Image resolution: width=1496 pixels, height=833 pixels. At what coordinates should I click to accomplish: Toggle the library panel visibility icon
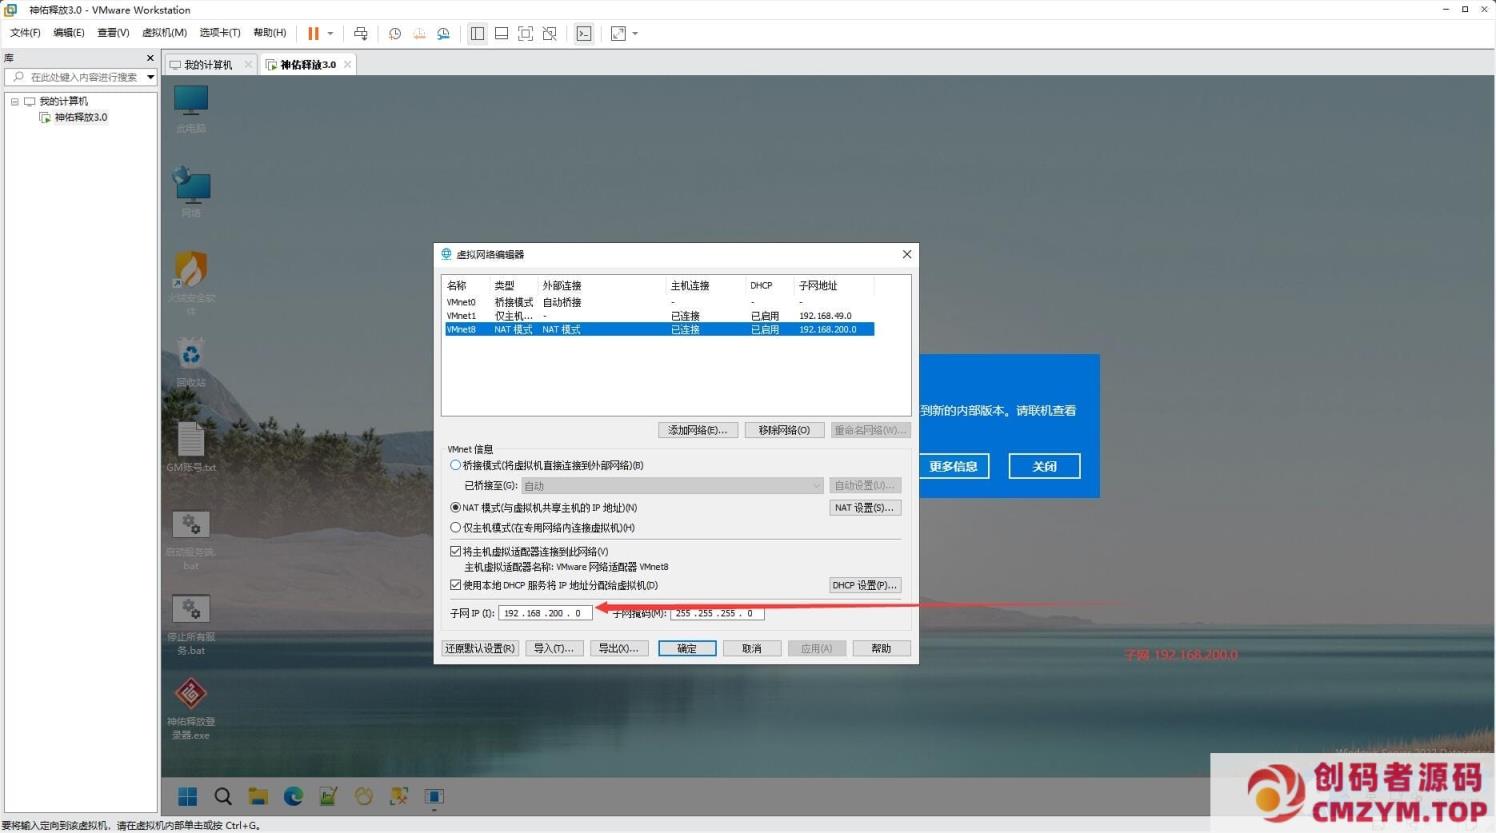tap(477, 33)
